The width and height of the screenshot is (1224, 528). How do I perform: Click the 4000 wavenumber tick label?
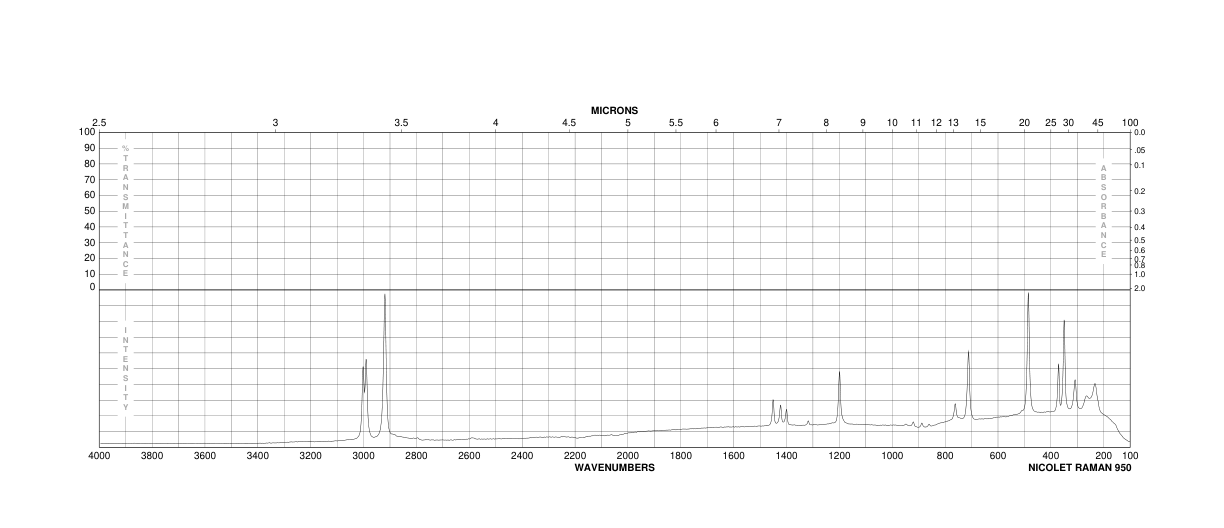coord(99,456)
